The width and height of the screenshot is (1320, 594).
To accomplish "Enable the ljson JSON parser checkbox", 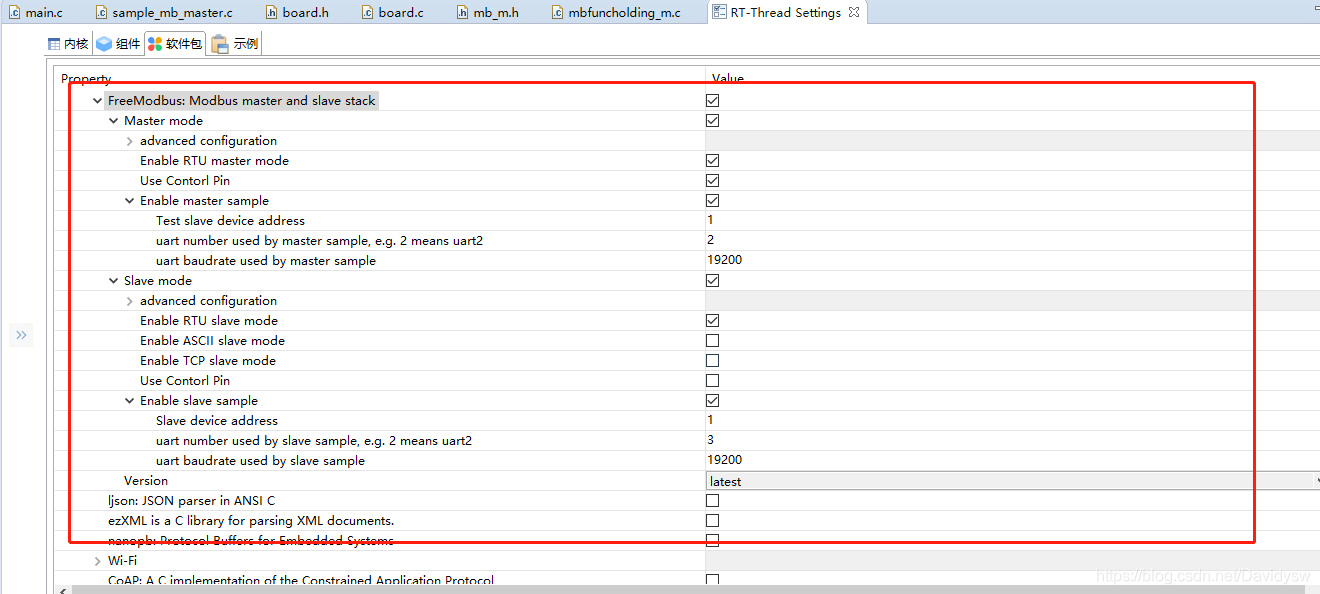I will click(x=713, y=500).
